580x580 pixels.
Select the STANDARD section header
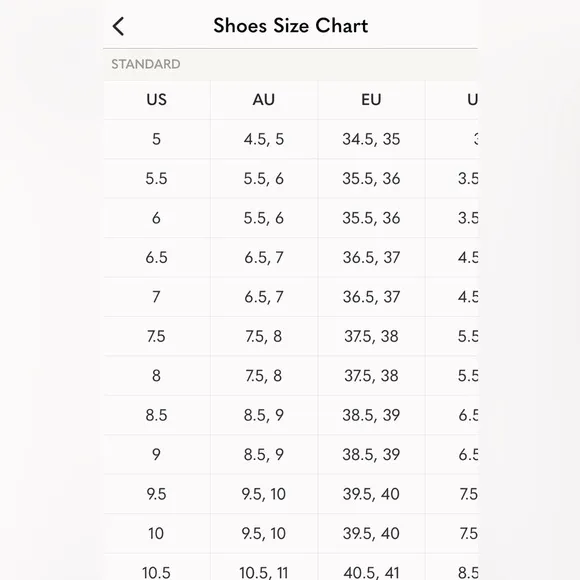(x=146, y=64)
